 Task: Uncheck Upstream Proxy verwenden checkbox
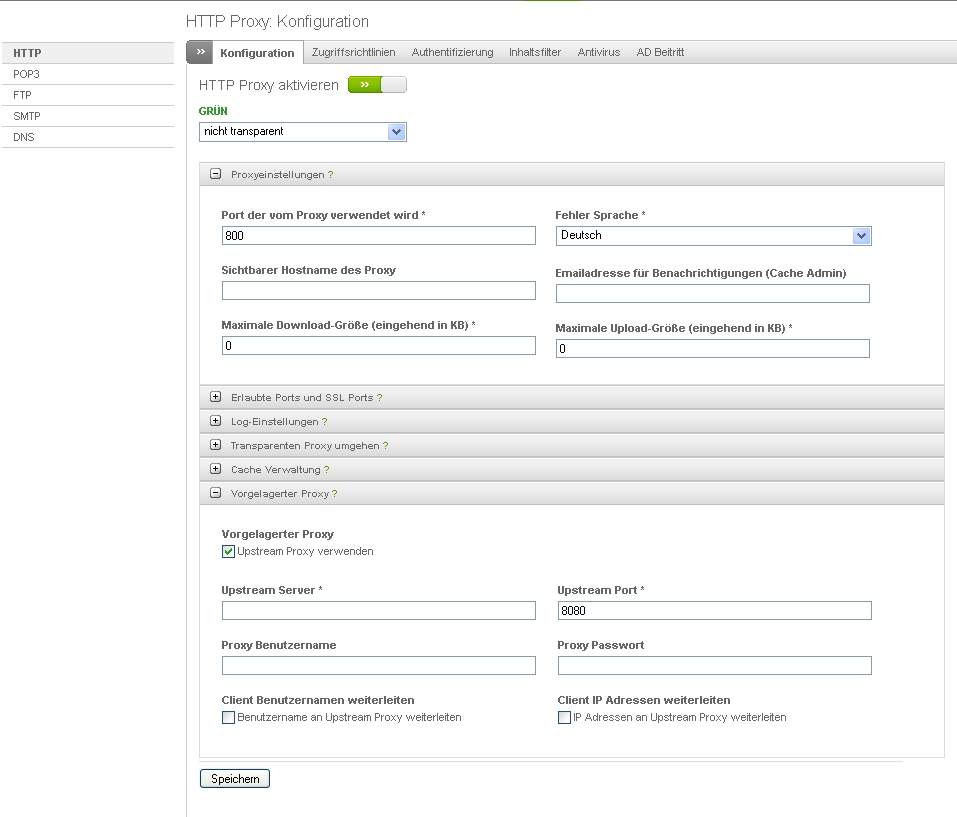[x=229, y=552]
